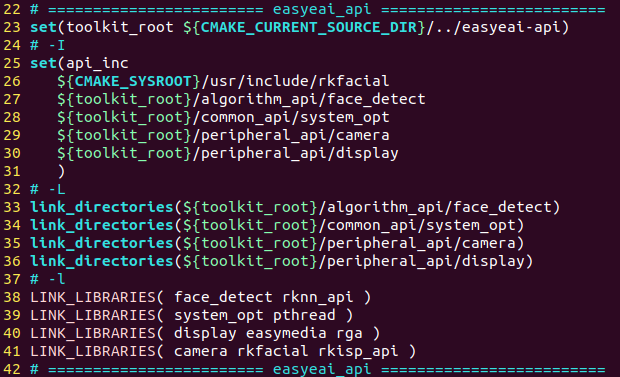Click line number 42 in the gutter

coord(12,369)
